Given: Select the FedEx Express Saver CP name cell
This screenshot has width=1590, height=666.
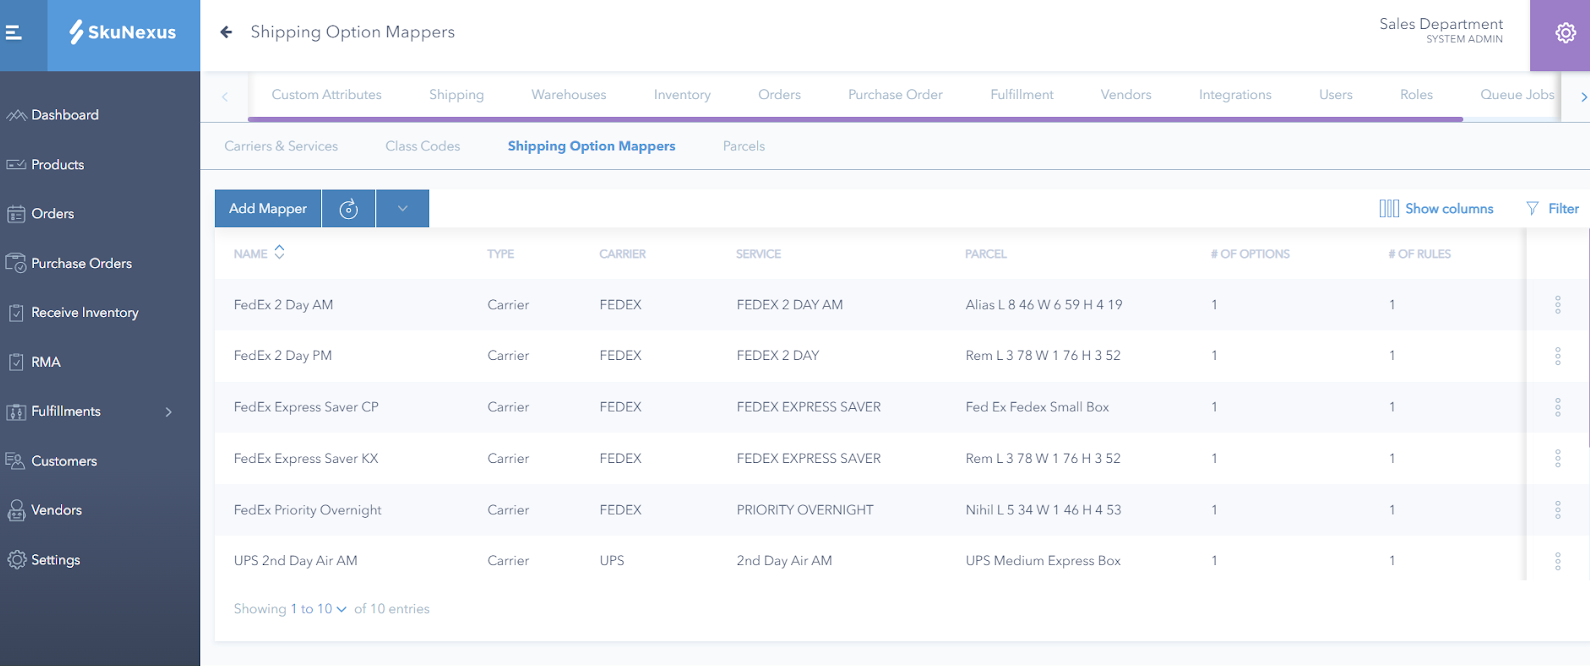Looking at the screenshot, I should click(306, 407).
